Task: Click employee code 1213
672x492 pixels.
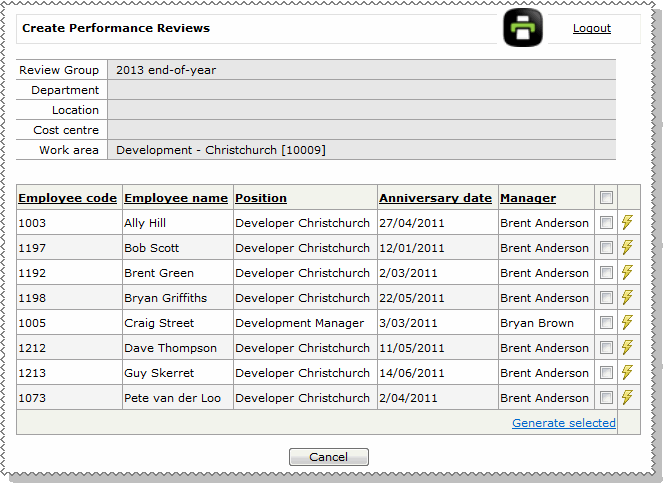Action: [32, 373]
